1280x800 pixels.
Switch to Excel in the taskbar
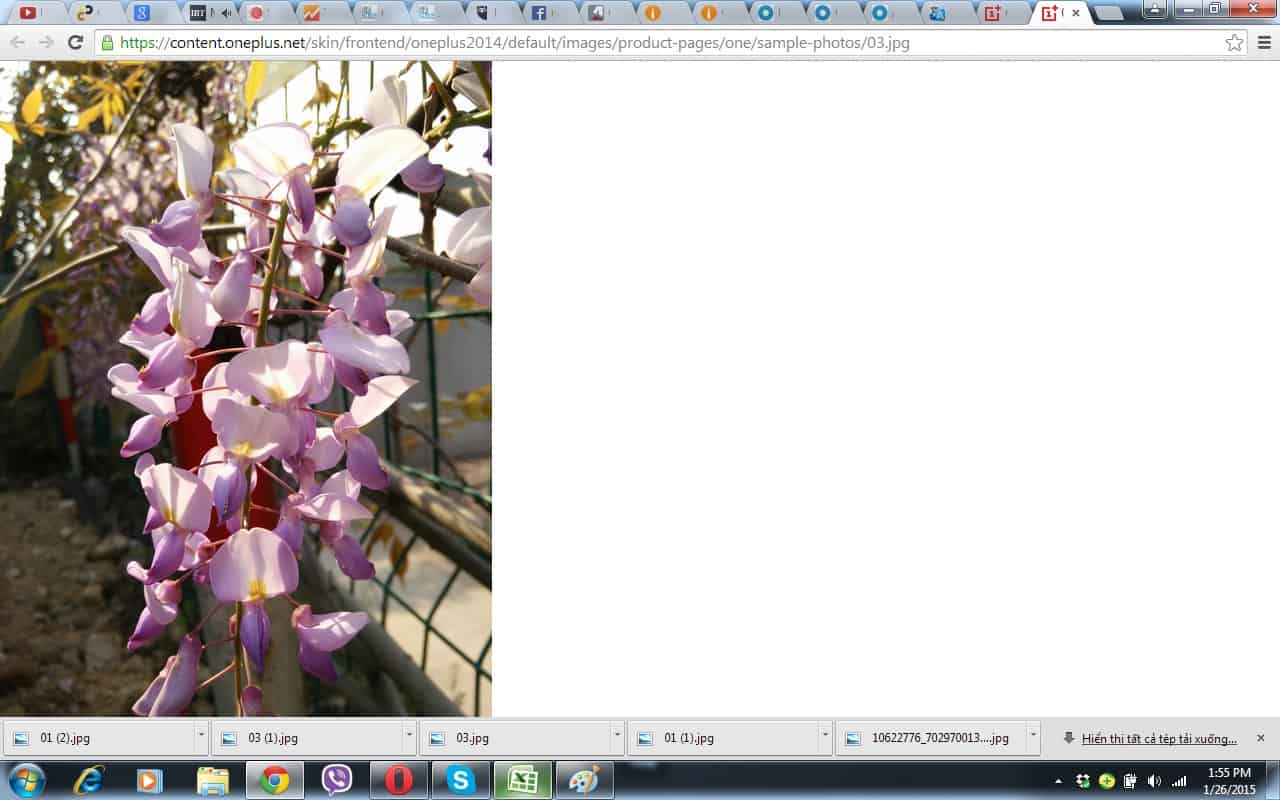click(522, 780)
